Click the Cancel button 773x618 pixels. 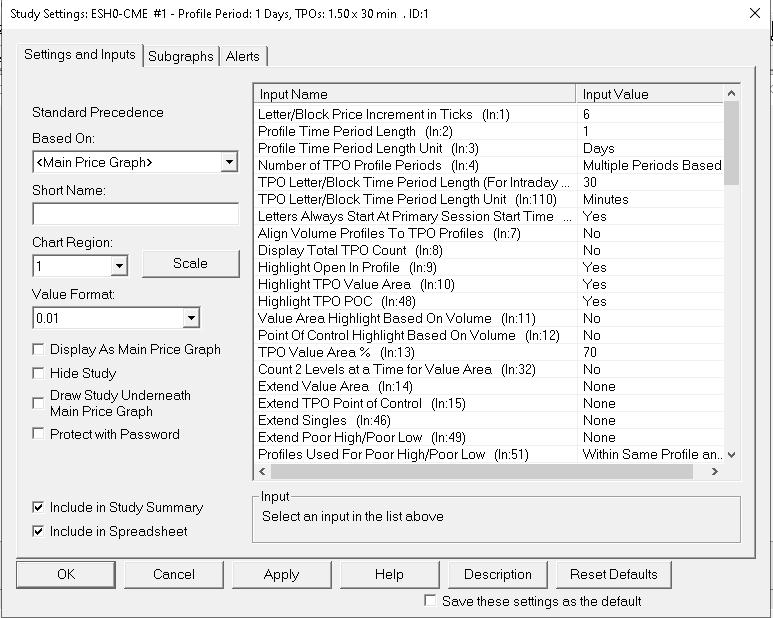[x=174, y=575]
